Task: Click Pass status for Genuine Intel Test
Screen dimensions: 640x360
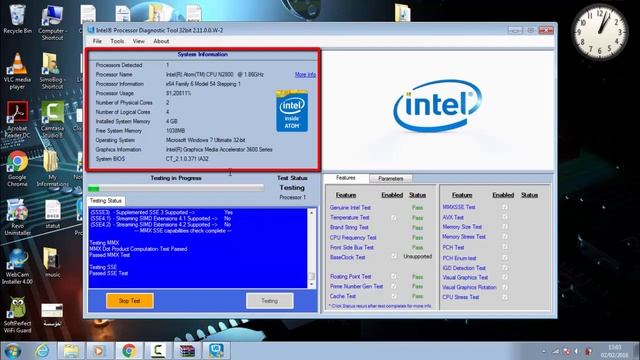Action: 417,207
